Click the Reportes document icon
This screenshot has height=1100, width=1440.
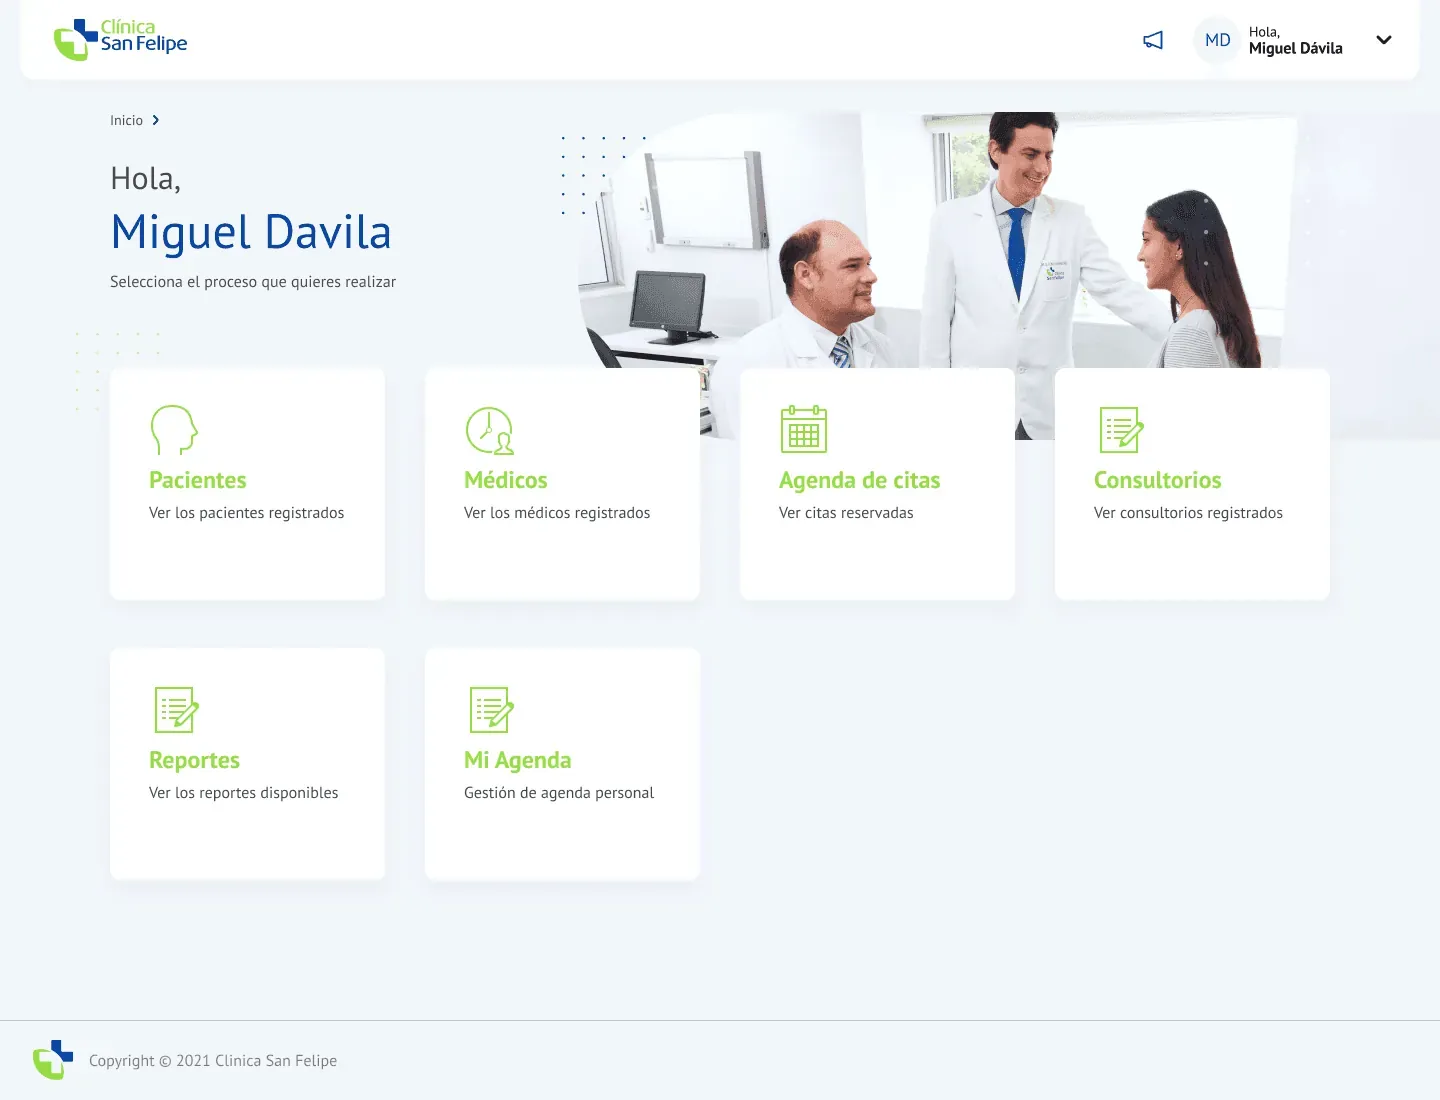[176, 710]
